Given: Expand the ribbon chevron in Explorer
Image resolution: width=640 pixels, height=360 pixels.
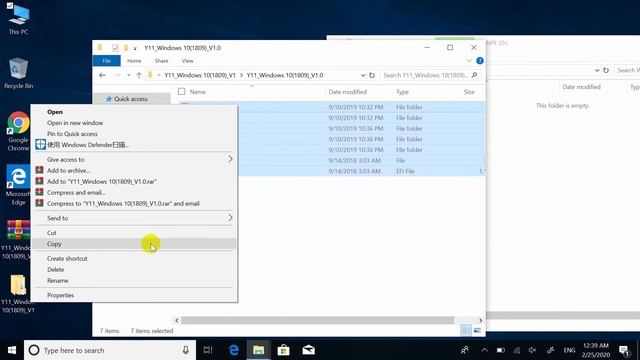Looking at the screenshot, I should 469,61.
